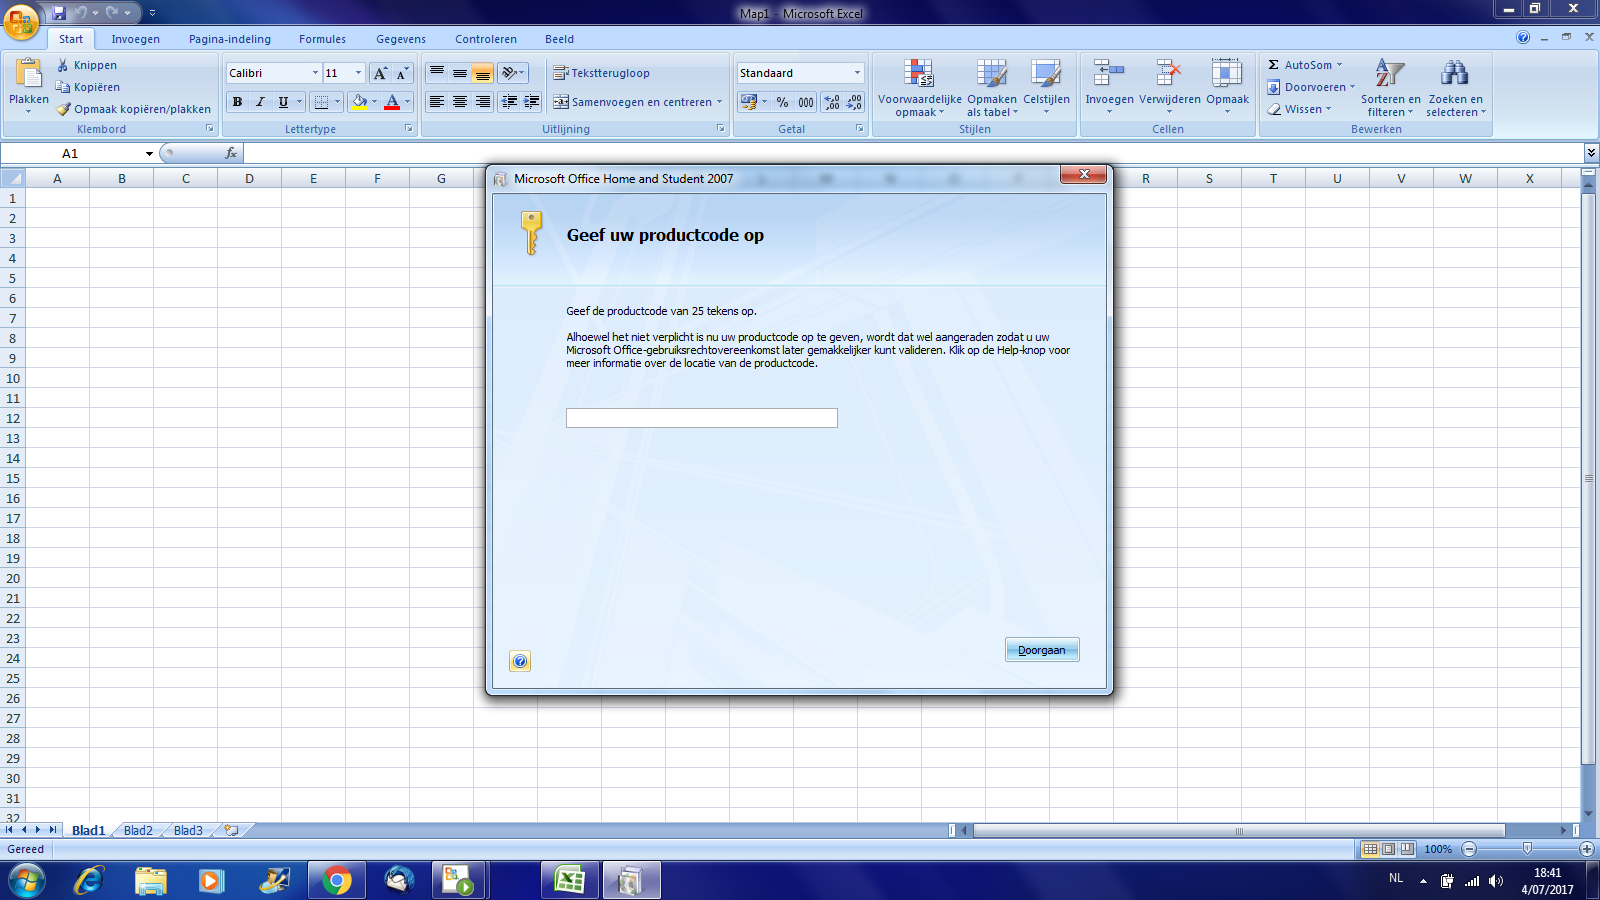The height and width of the screenshot is (900, 1600).
Task: Click Verwijderen cells button
Action: 1169,88
